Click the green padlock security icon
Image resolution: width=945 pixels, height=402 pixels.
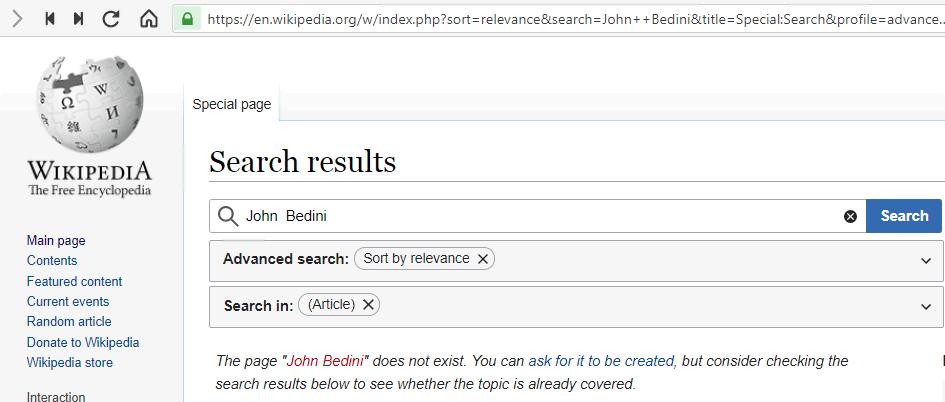tap(187, 18)
